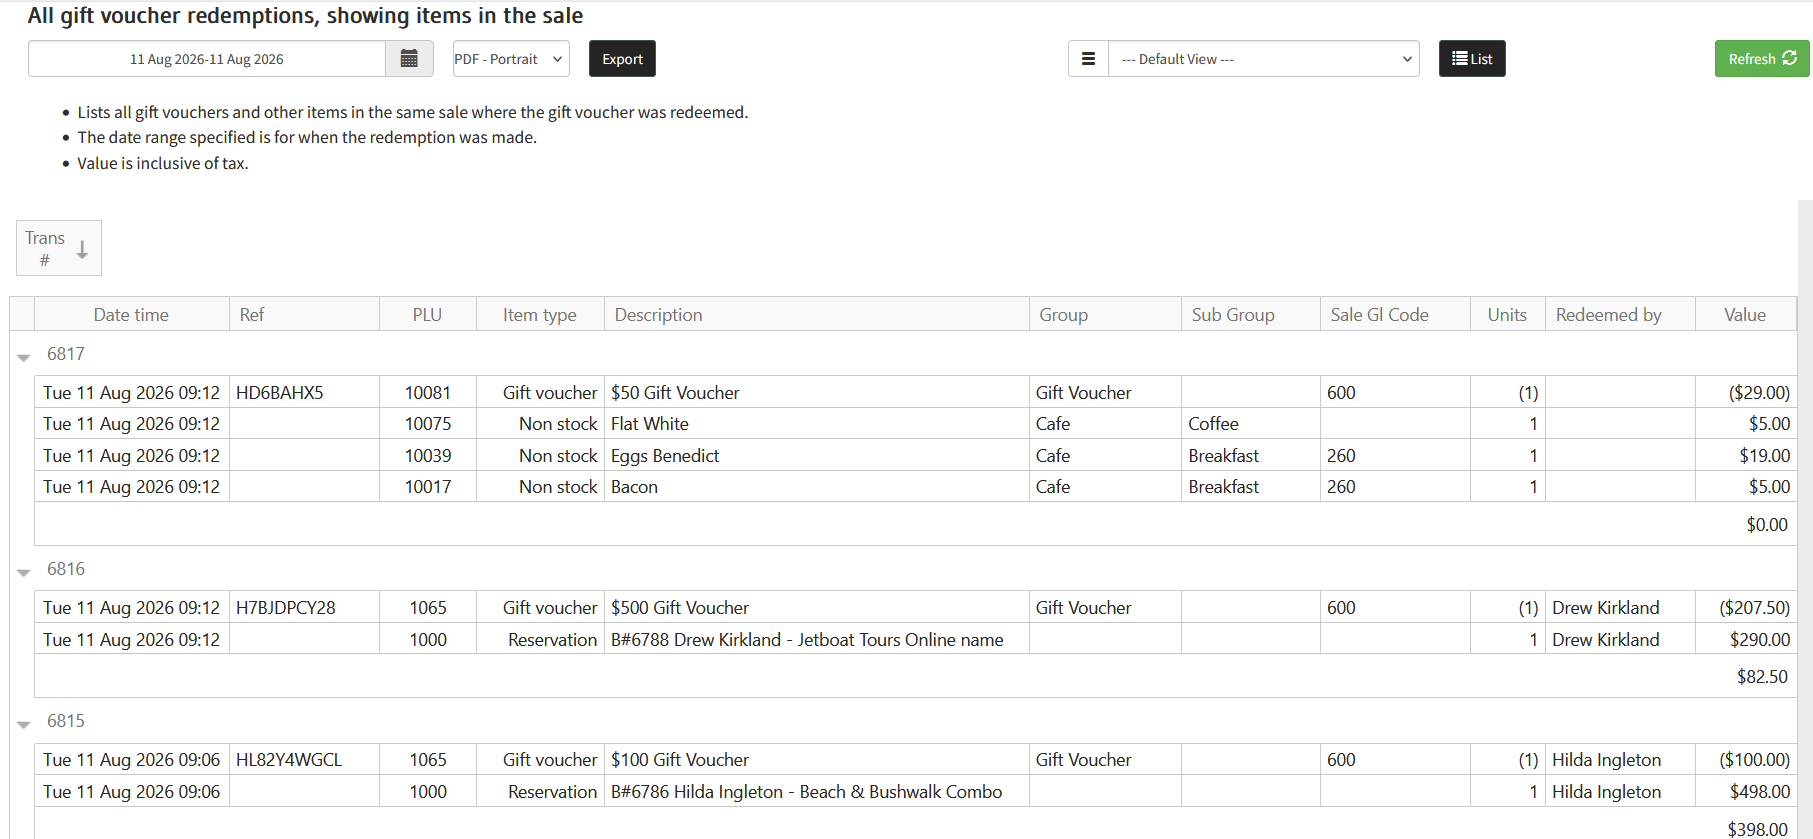Collapse transaction group 6816

coord(24,572)
